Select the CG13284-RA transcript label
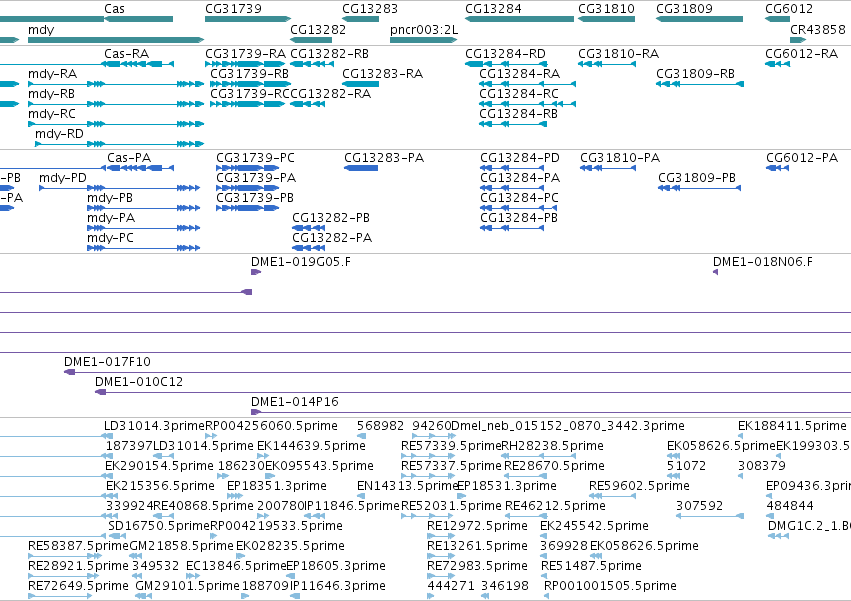 pyautogui.click(x=519, y=74)
